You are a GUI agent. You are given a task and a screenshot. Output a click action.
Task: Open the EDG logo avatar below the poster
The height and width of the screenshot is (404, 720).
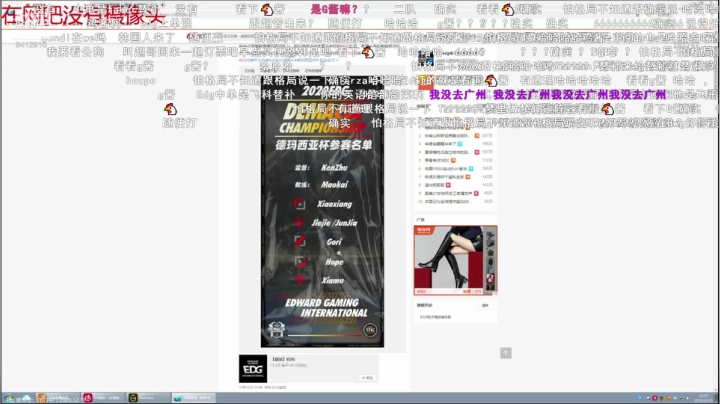coord(253,369)
